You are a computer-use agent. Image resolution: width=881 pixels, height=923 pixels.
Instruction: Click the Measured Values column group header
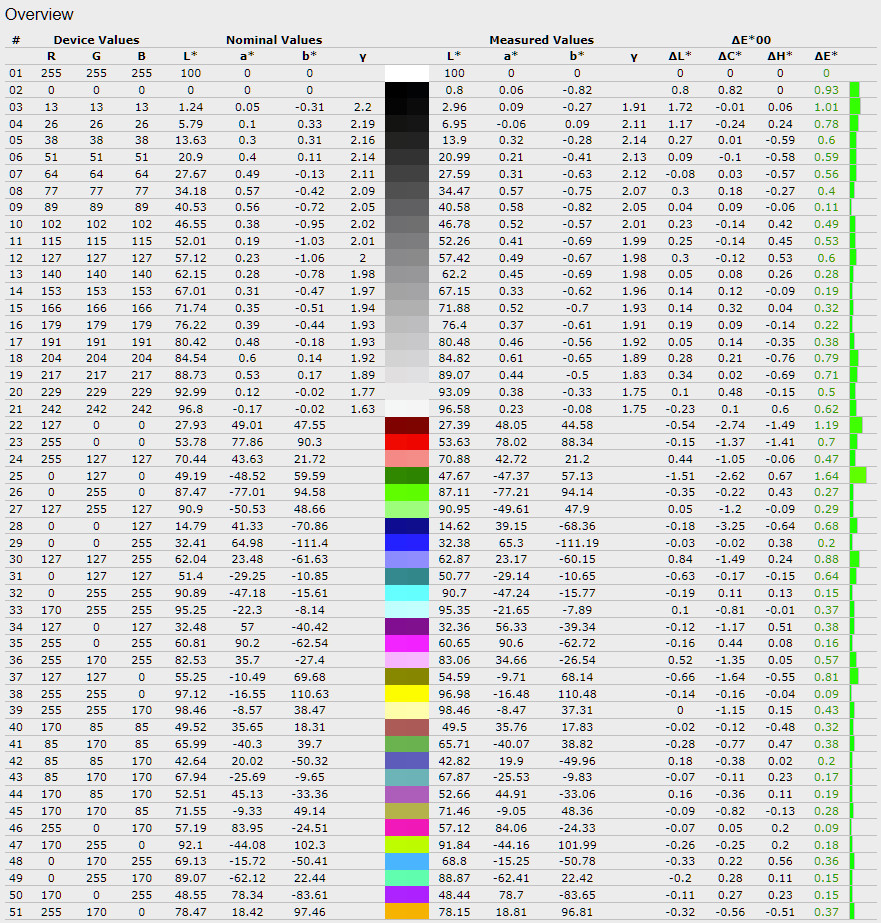pos(541,40)
